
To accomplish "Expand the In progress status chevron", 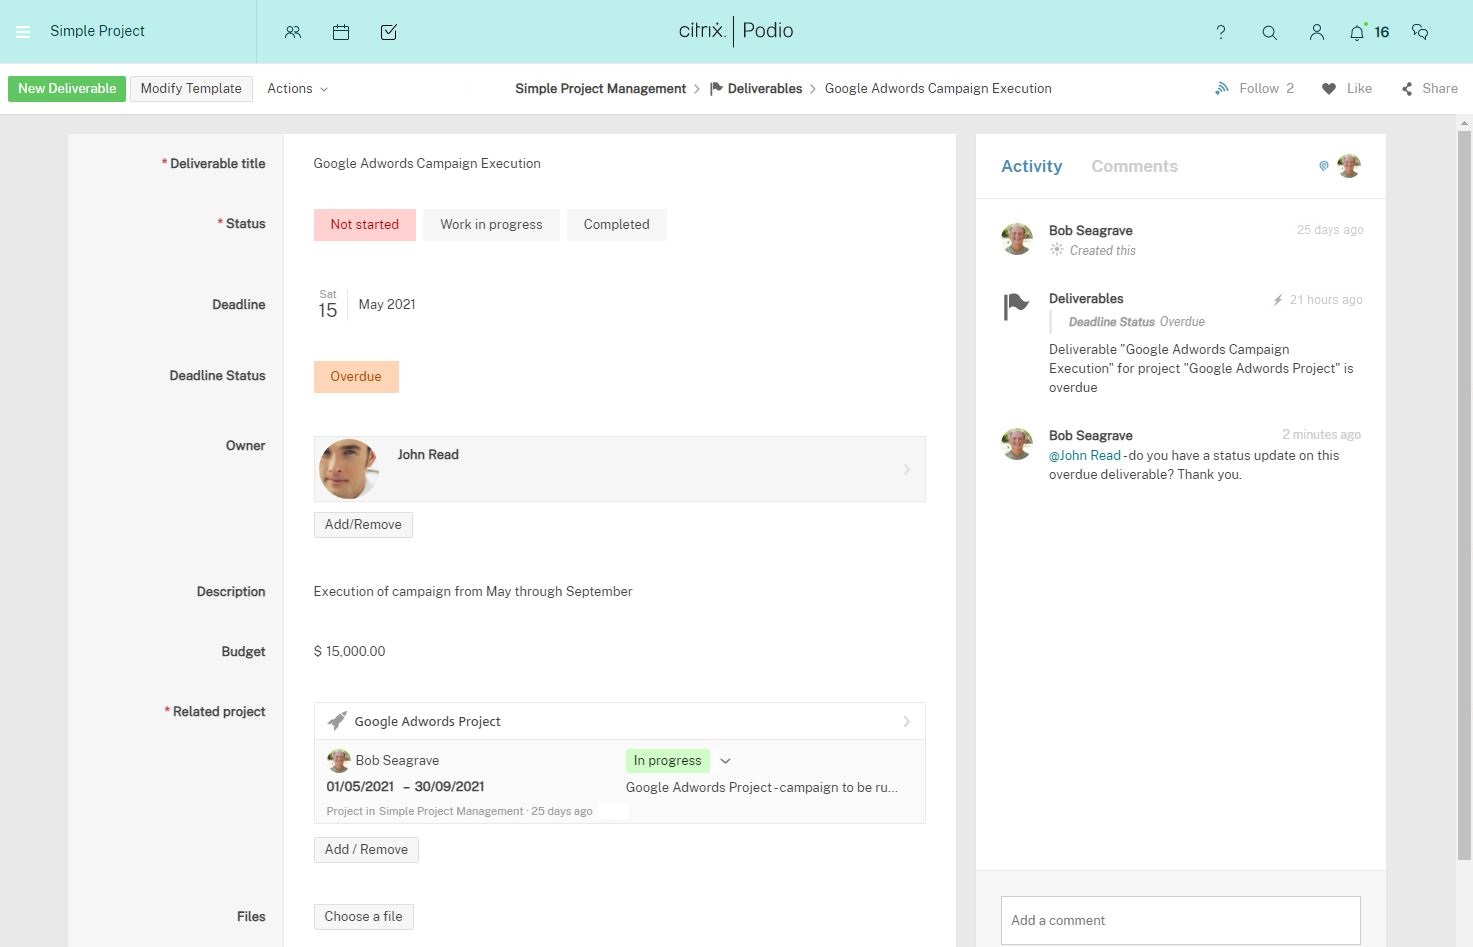I will 726,761.
